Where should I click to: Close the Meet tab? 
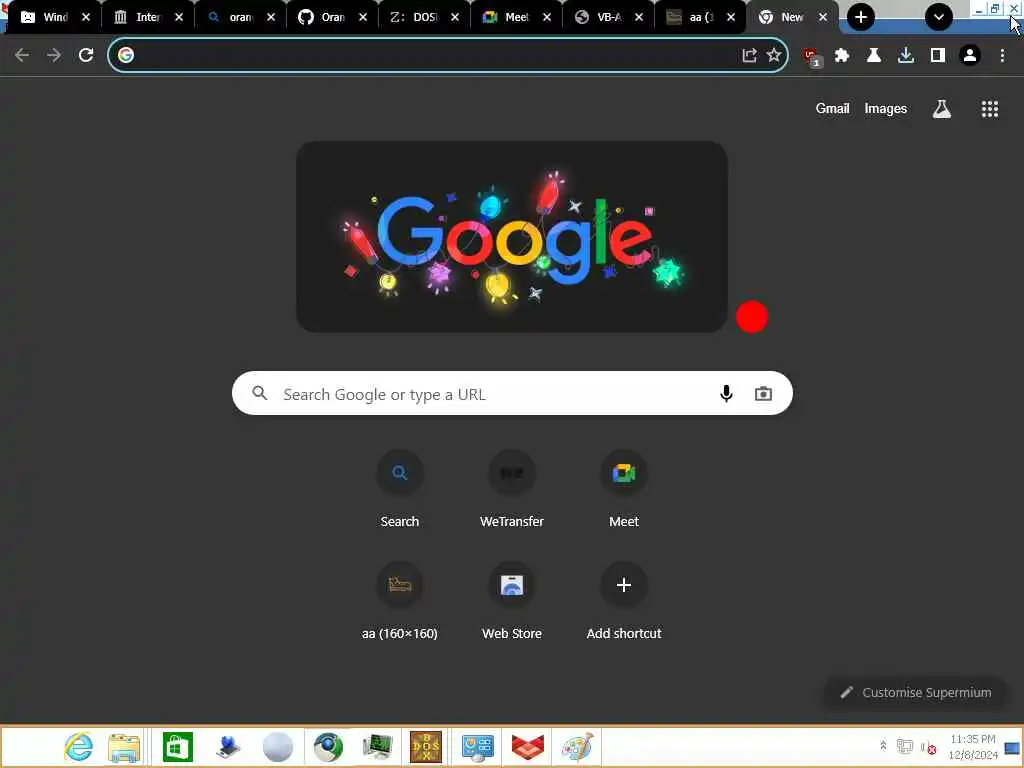547,17
